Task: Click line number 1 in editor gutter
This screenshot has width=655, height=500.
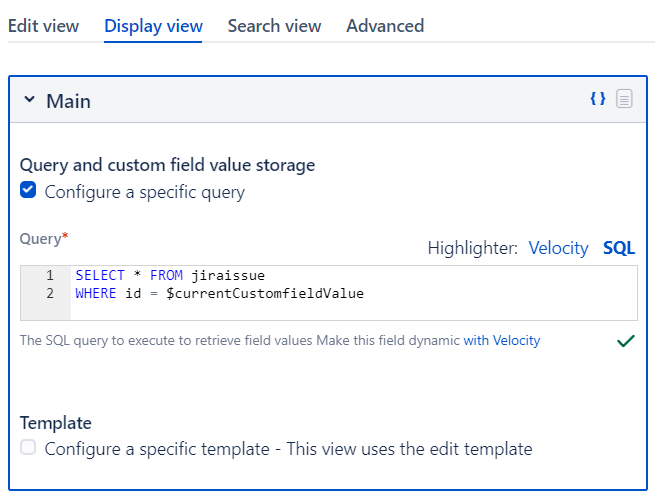Action: [49, 275]
